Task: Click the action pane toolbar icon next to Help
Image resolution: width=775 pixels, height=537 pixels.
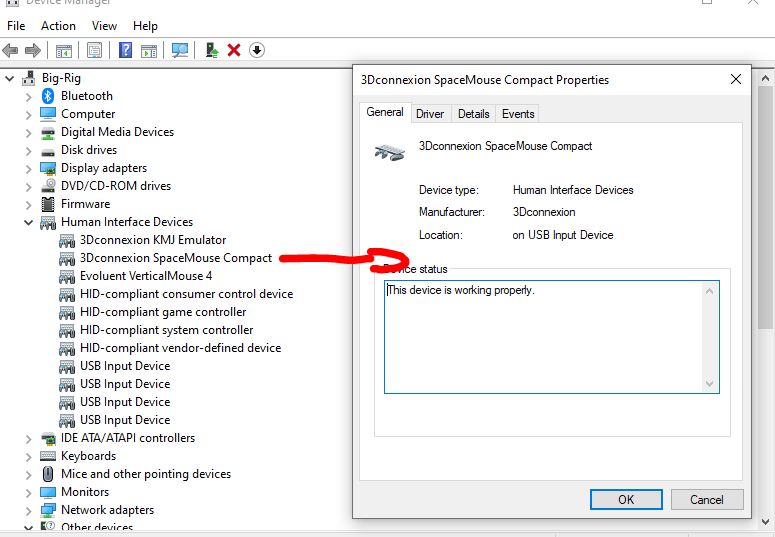Action: [149, 50]
